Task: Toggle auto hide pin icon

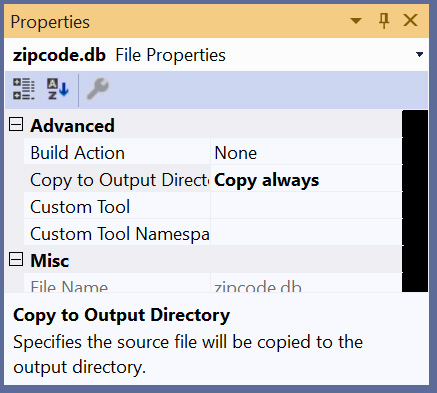Action: [384, 21]
